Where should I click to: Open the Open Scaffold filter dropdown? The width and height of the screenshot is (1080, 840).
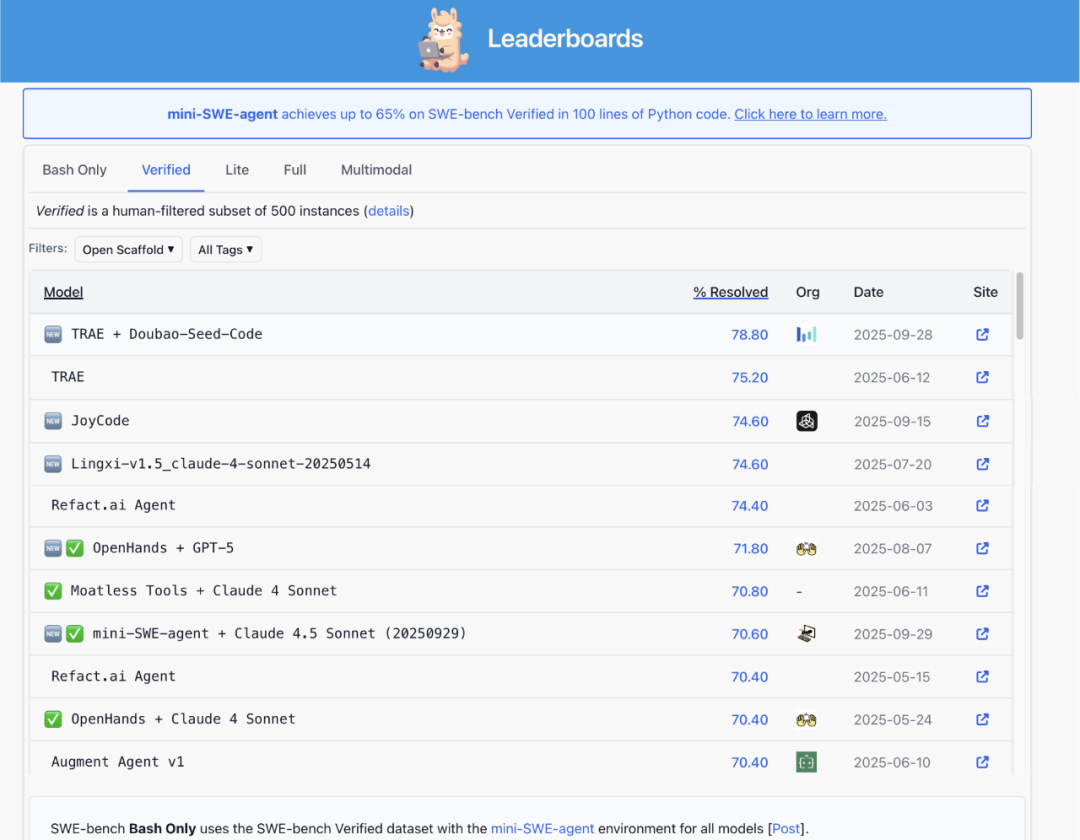click(128, 249)
